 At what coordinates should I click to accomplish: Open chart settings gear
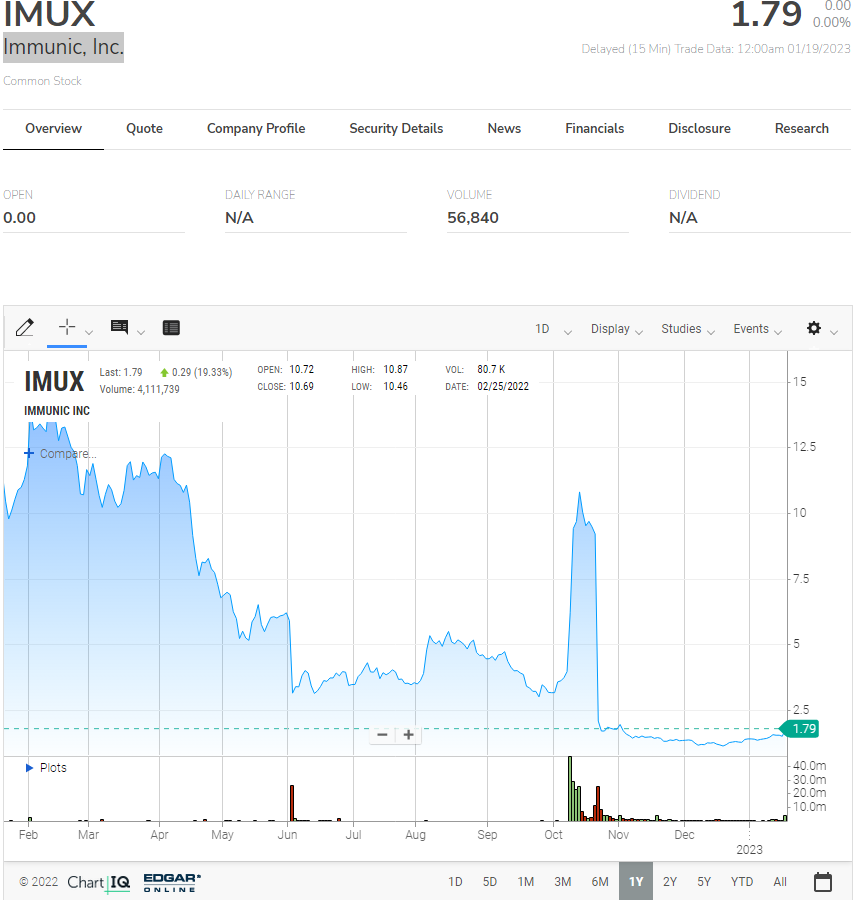(814, 328)
